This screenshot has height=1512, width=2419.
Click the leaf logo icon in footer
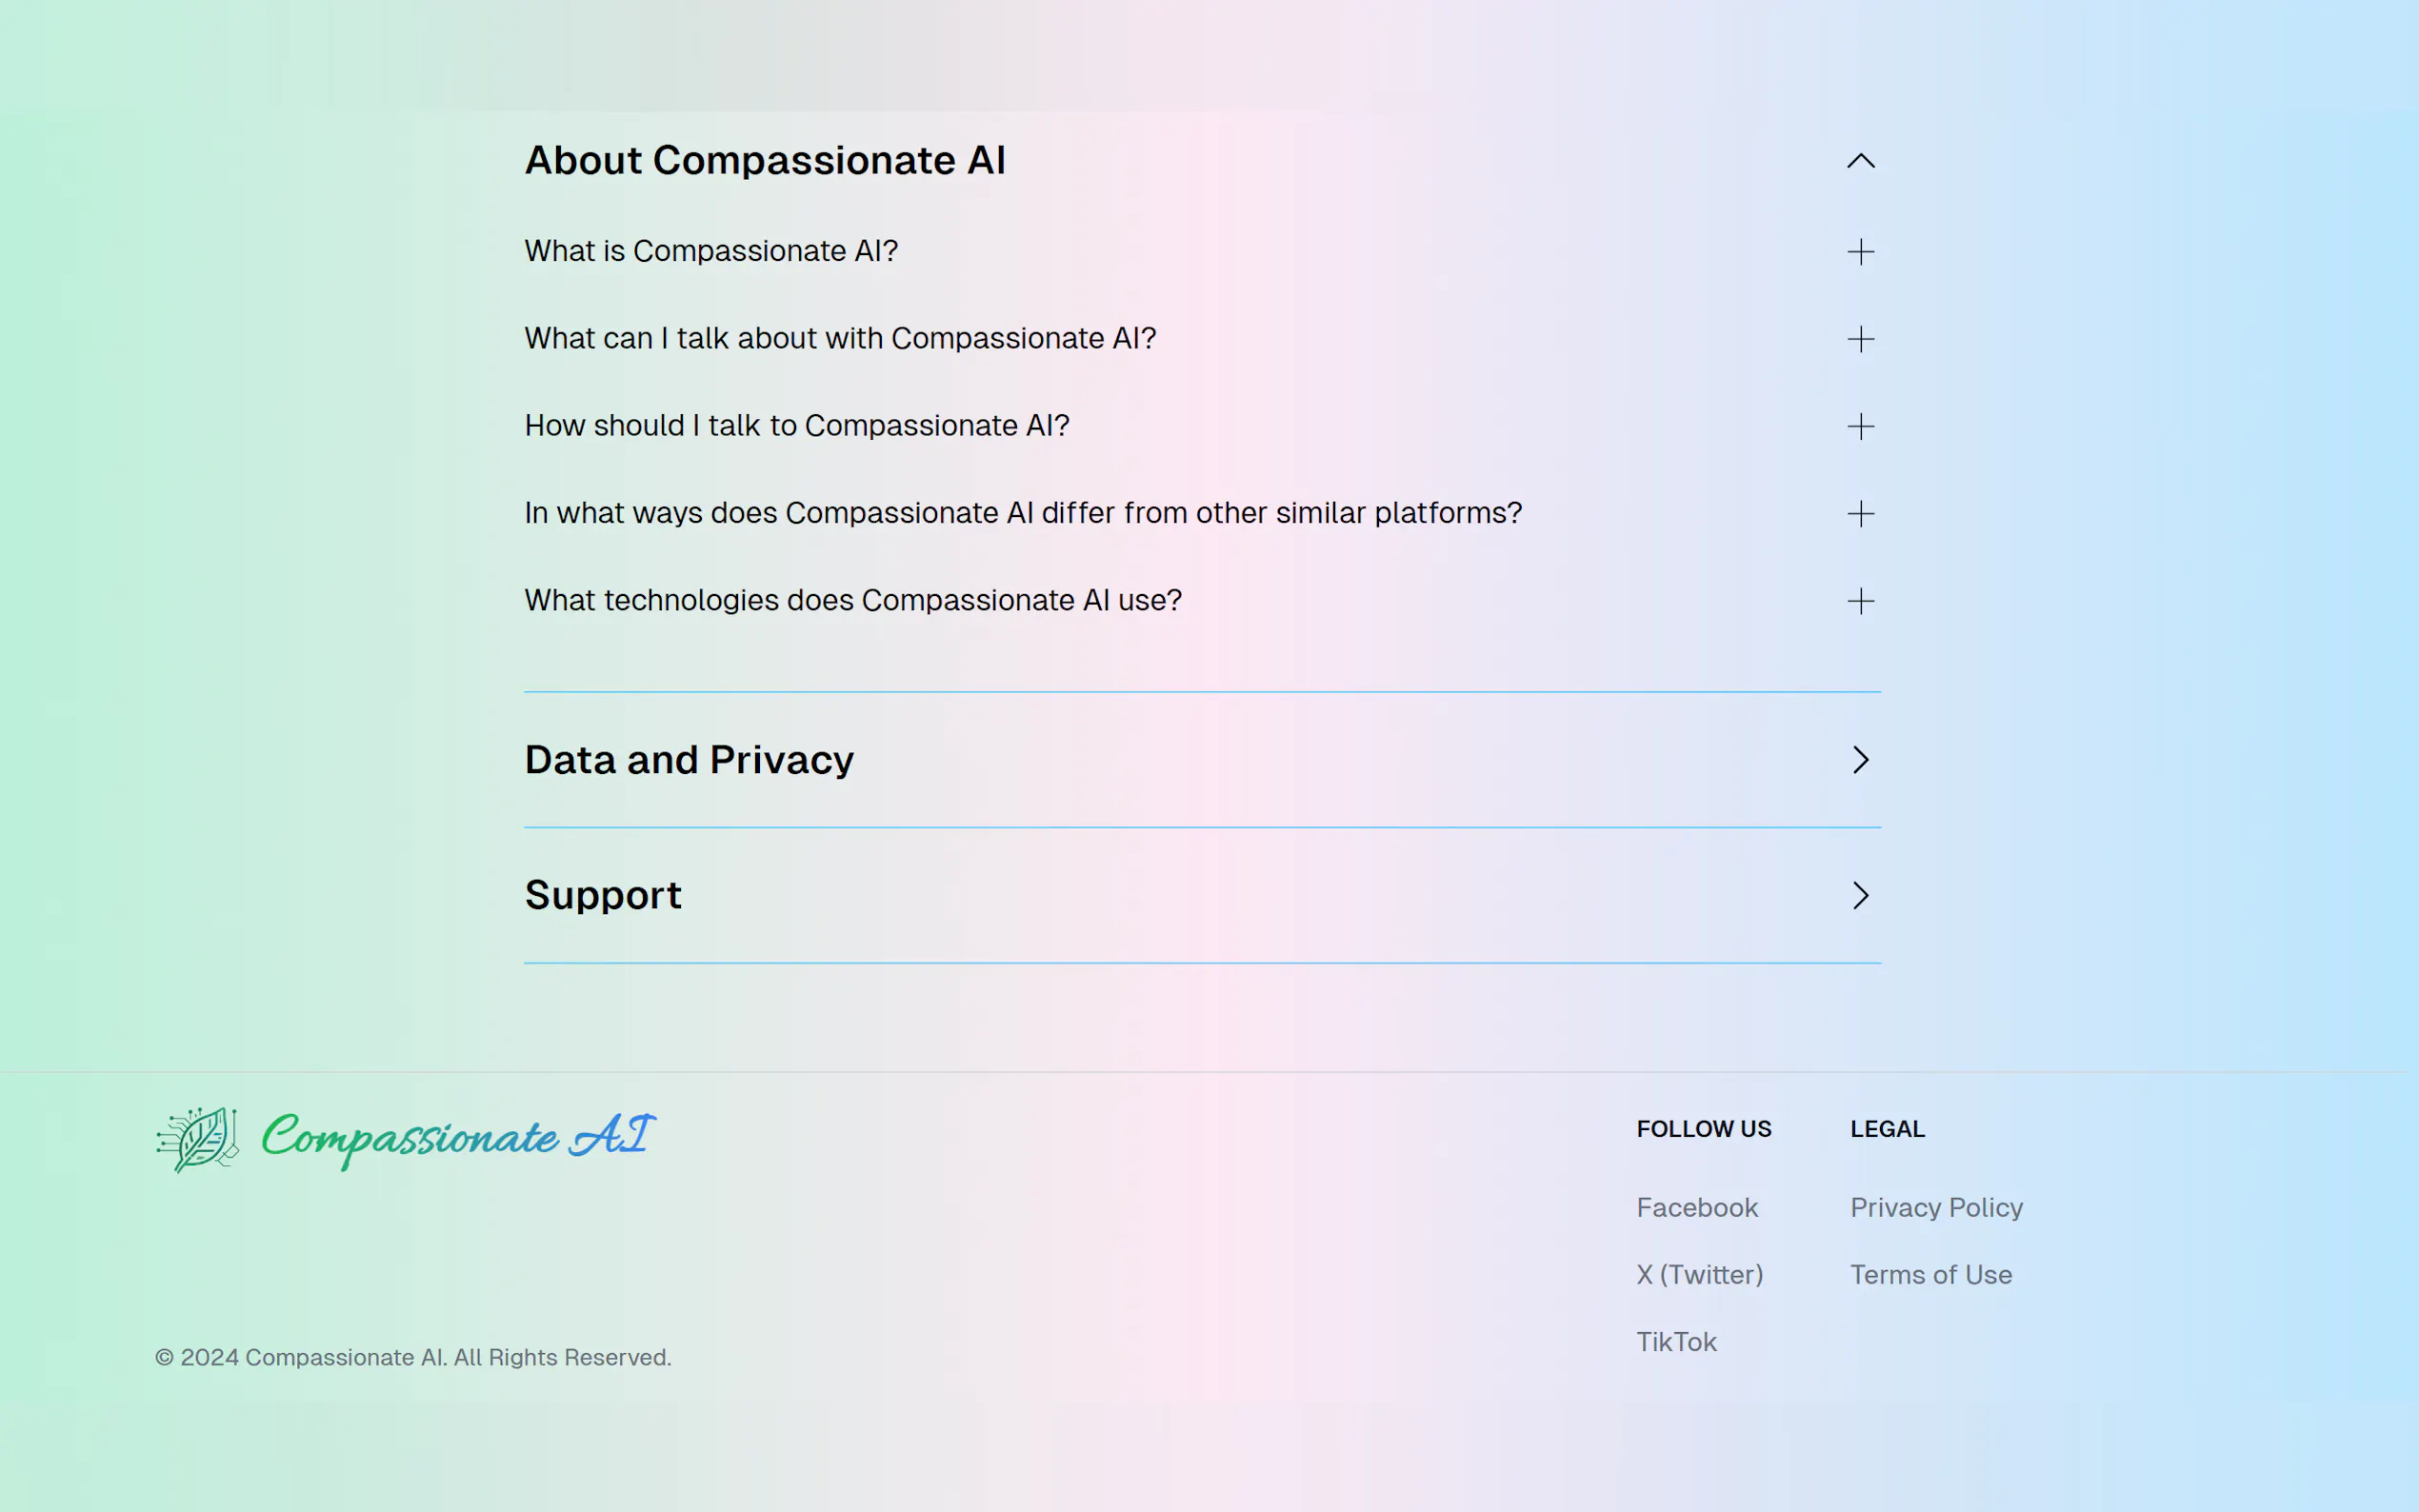coord(198,1139)
